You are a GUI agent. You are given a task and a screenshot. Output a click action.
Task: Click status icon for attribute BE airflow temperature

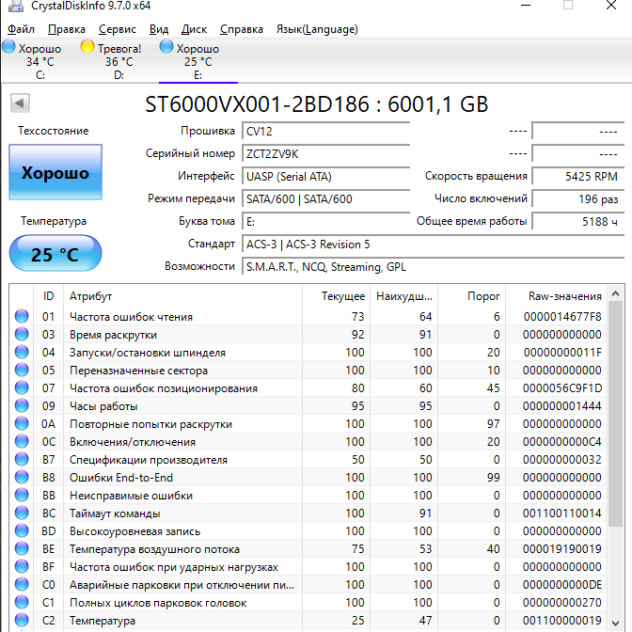[22, 549]
